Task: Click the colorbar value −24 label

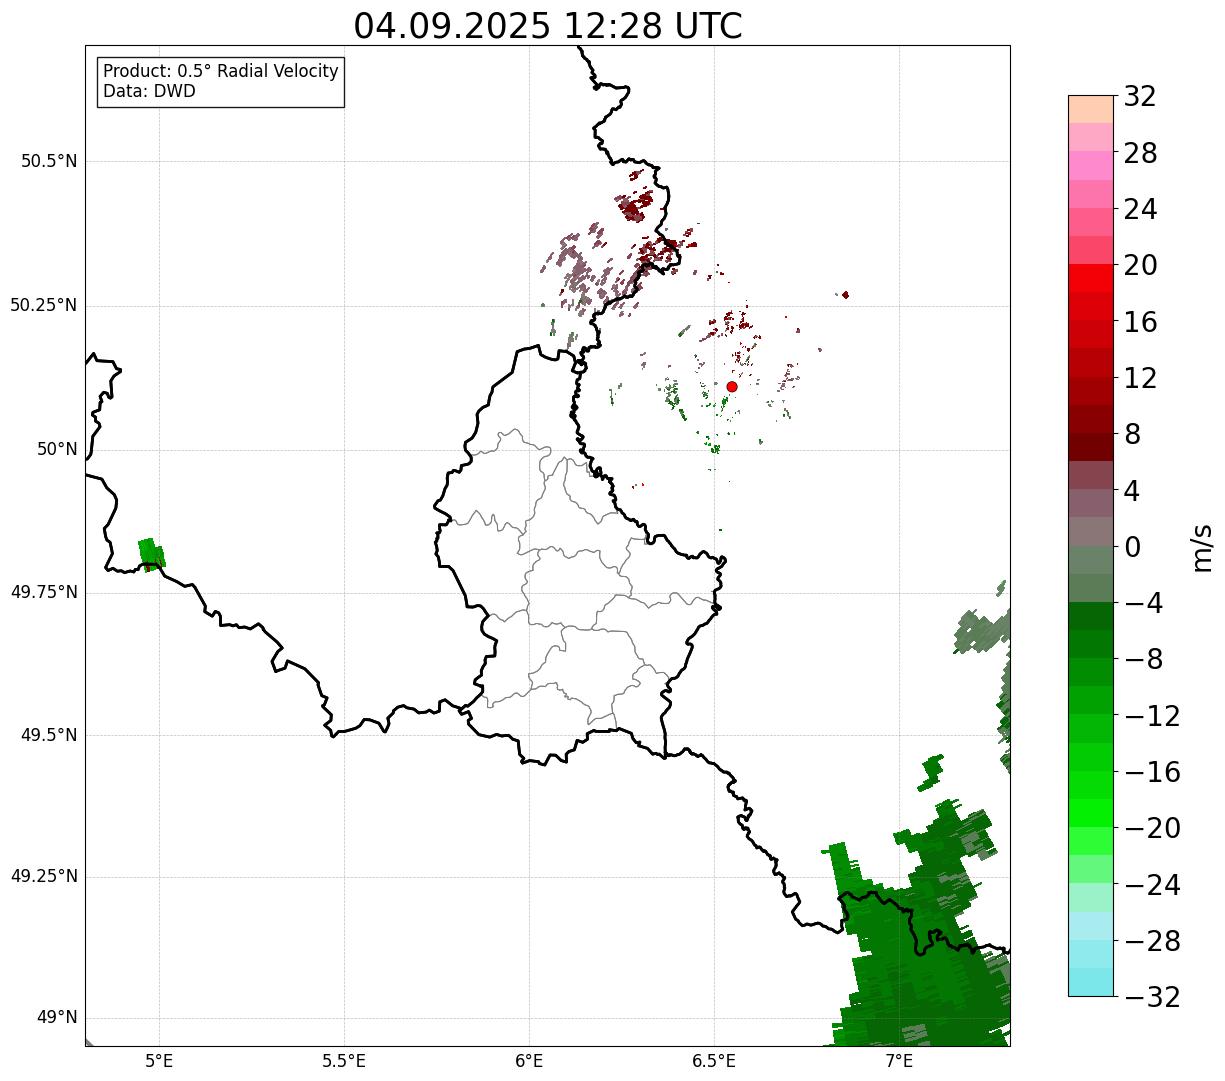Action: click(1152, 885)
